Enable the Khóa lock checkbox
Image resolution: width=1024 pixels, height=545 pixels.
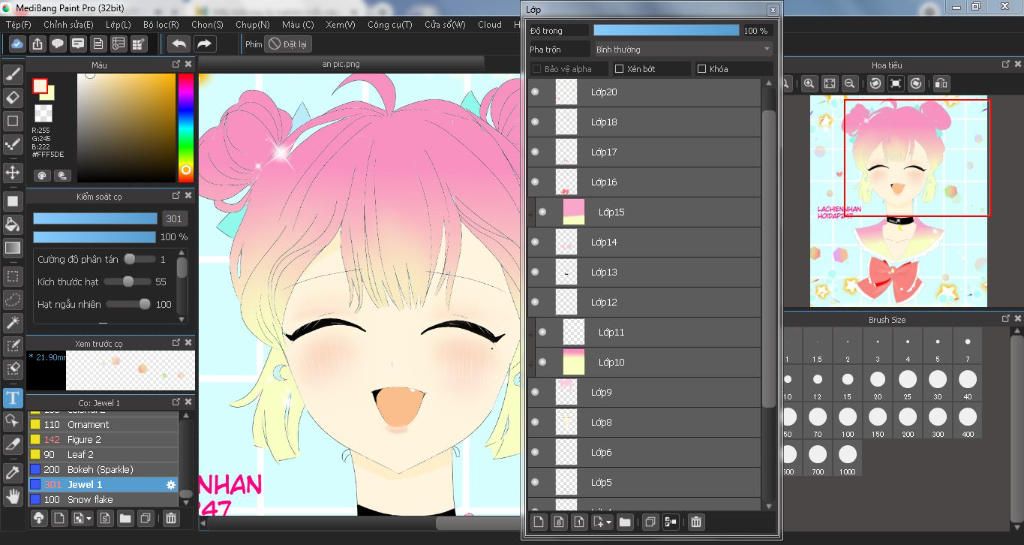click(702, 69)
